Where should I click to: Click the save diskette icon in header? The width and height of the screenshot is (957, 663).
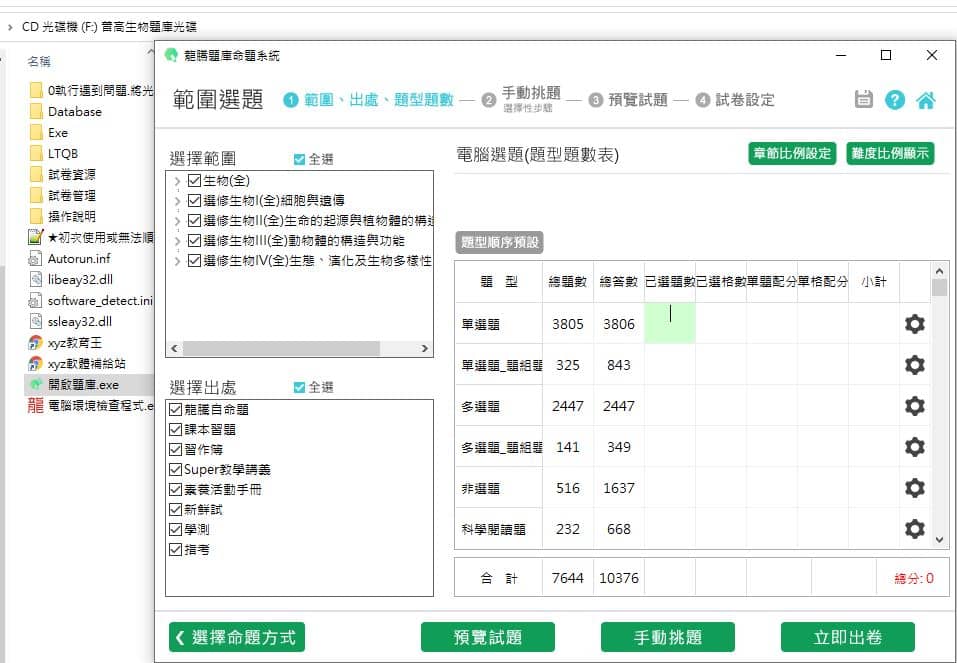(863, 99)
